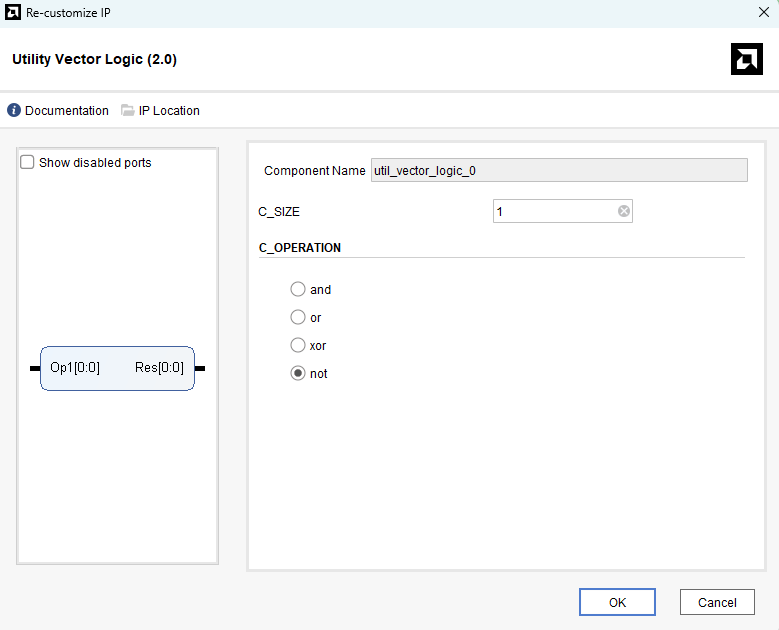Choose the 'xor' operation option
The image size is (779, 630).
(x=298, y=345)
